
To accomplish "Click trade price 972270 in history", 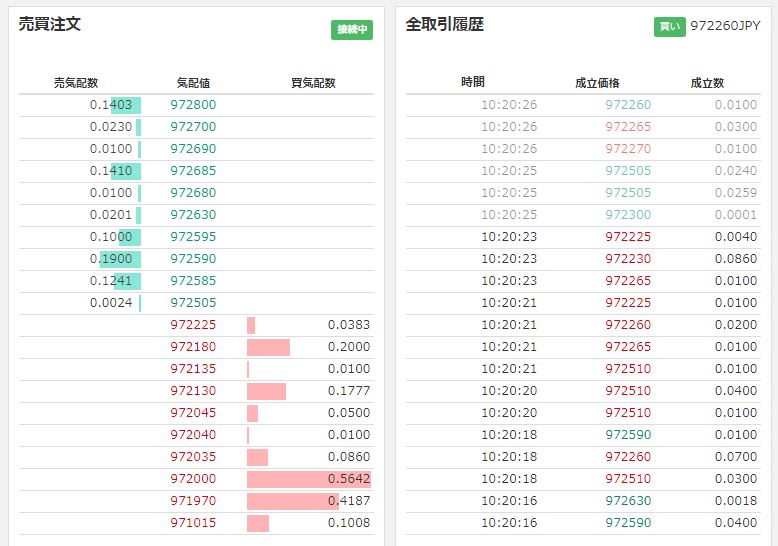I will point(628,149).
